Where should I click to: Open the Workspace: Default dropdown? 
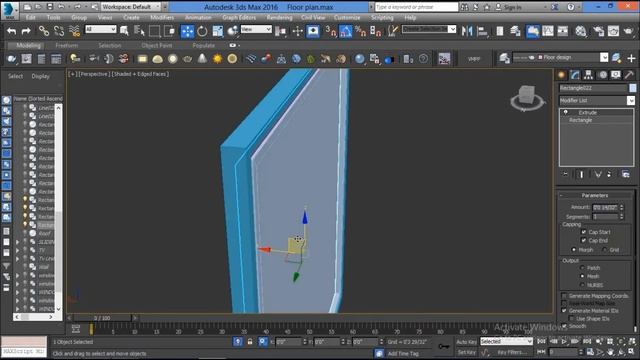(x=131, y=7)
